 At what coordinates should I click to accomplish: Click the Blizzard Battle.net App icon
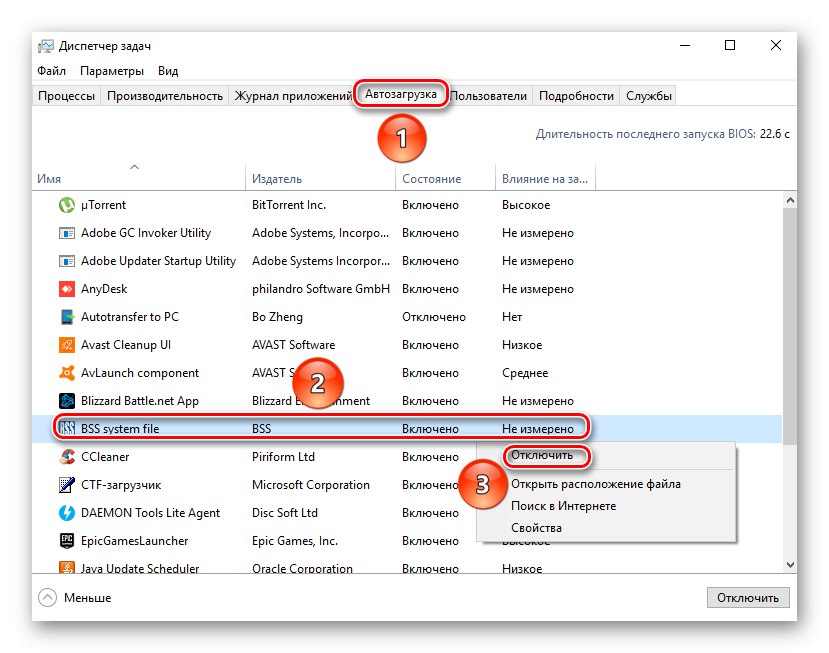point(67,401)
